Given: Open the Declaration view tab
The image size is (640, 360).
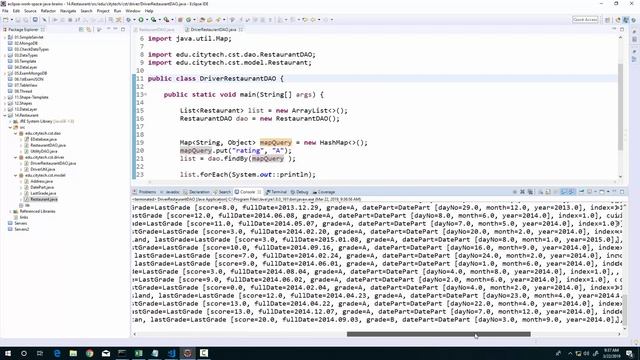Looking at the screenshot, I should point(197,192).
